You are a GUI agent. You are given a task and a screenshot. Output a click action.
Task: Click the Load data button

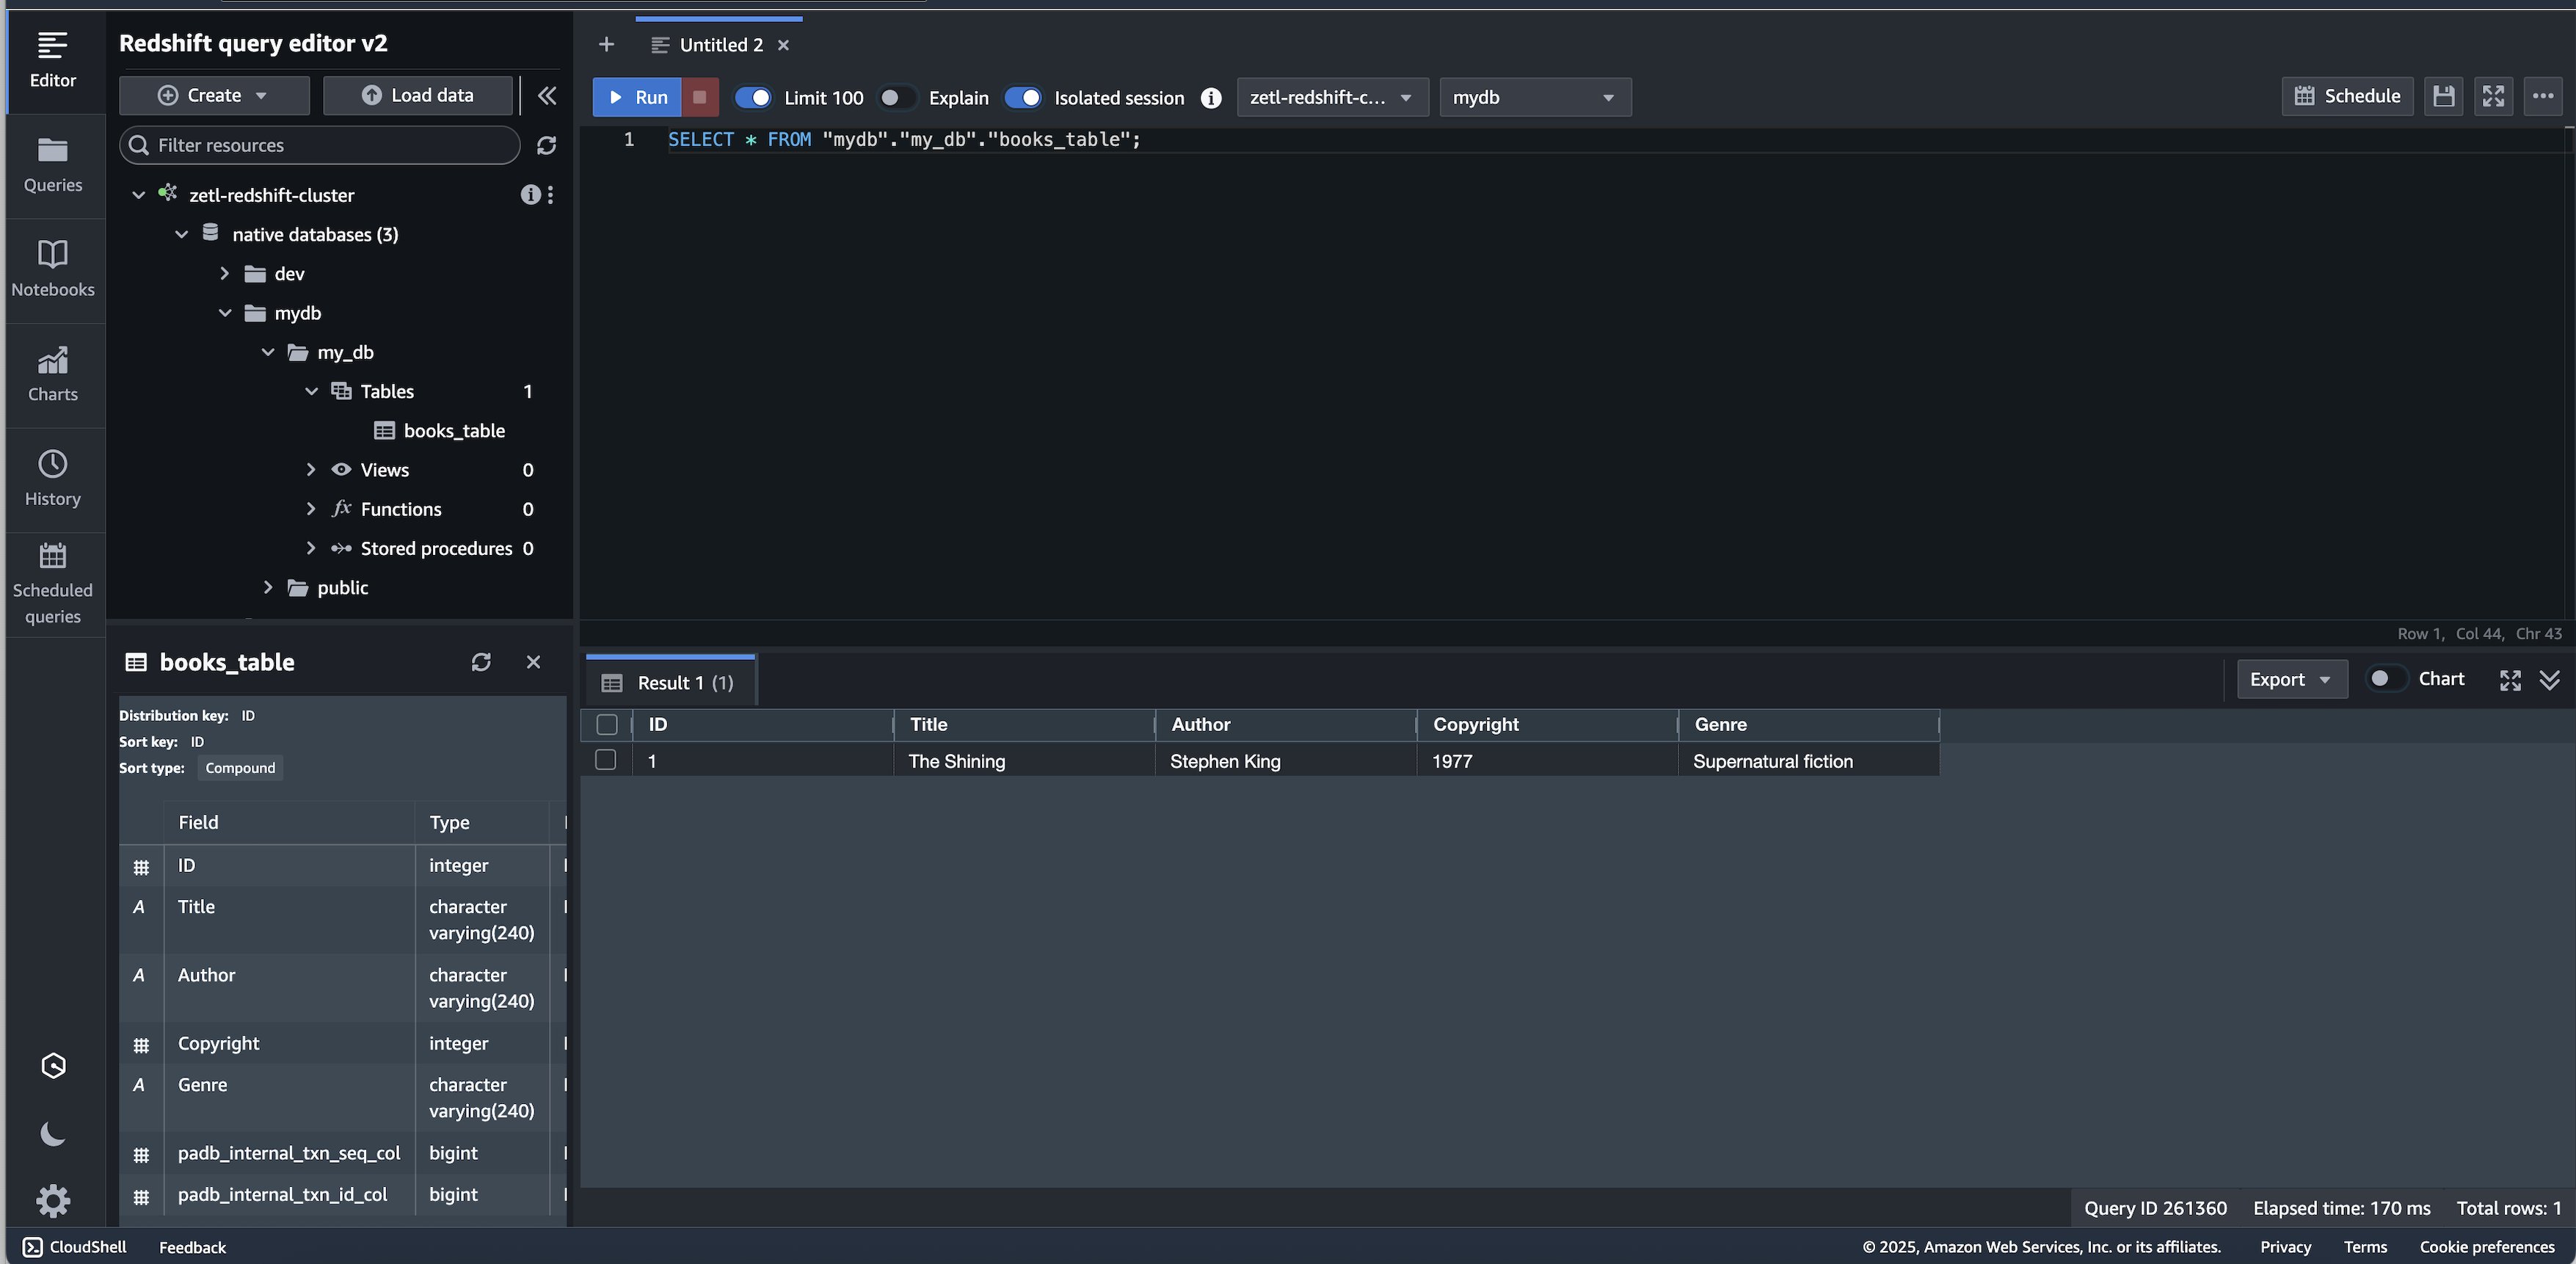click(x=417, y=95)
